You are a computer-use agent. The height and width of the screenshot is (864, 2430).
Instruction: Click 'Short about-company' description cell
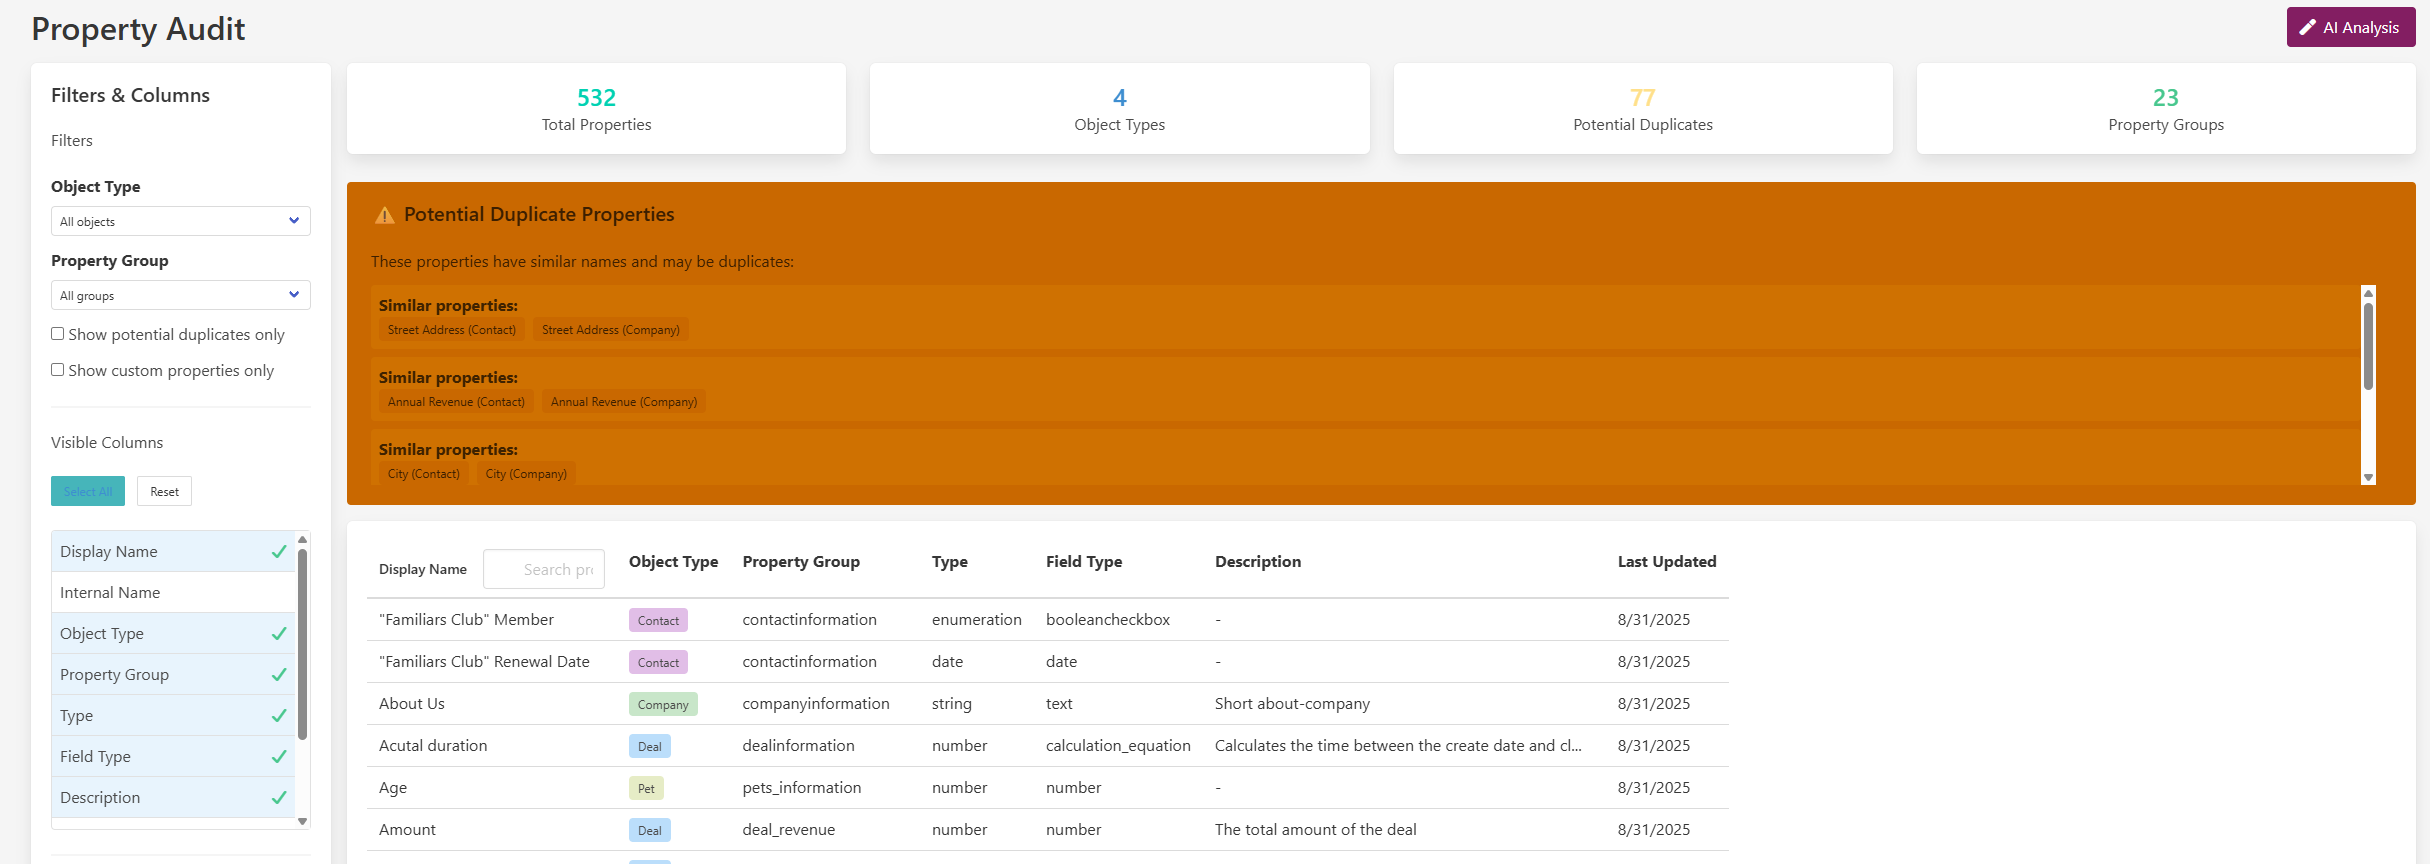coord(1292,704)
